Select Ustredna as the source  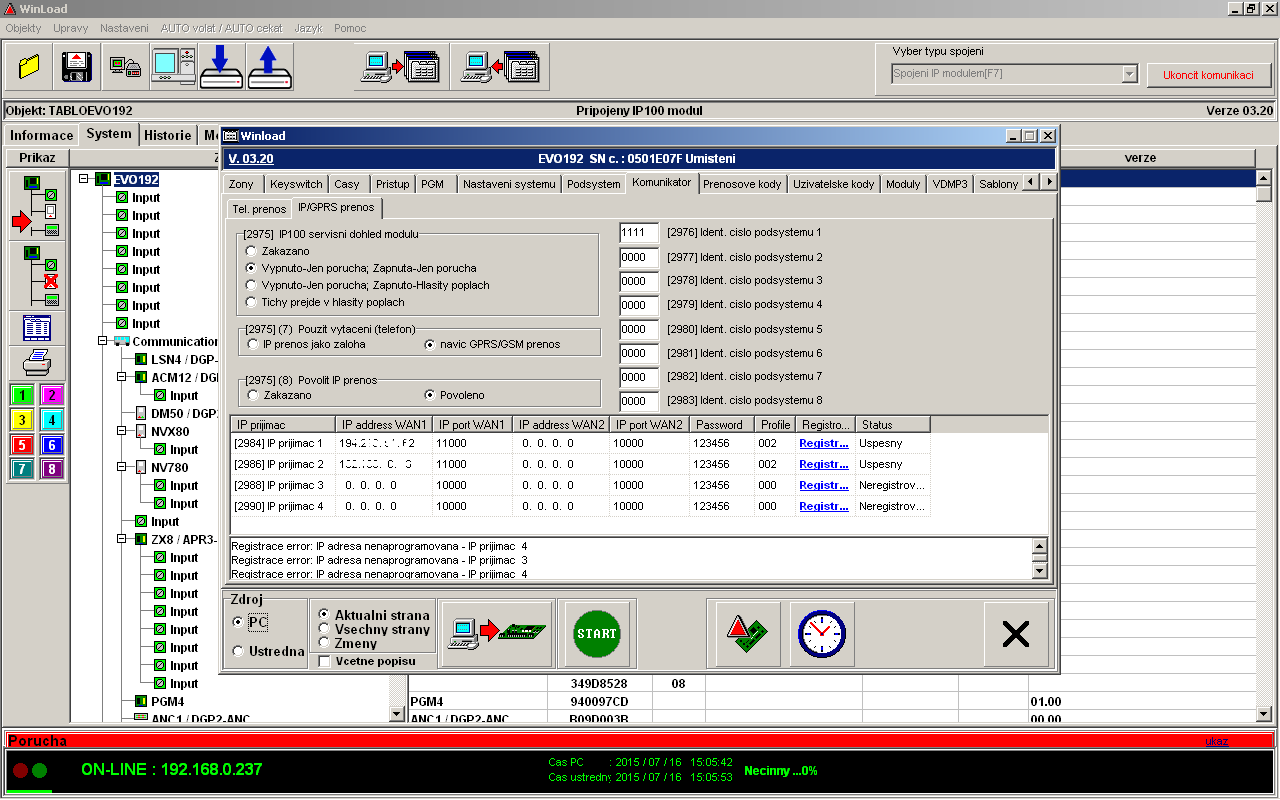point(237,651)
